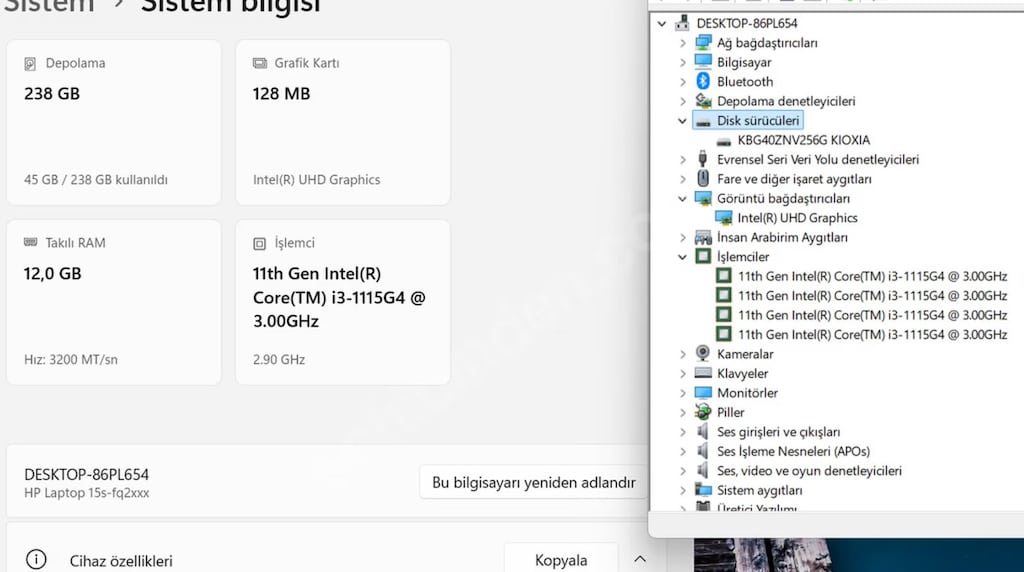Click the Sistem aygıtları icon
Image resolution: width=1024 pixels, height=572 pixels.
click(703, 490)
